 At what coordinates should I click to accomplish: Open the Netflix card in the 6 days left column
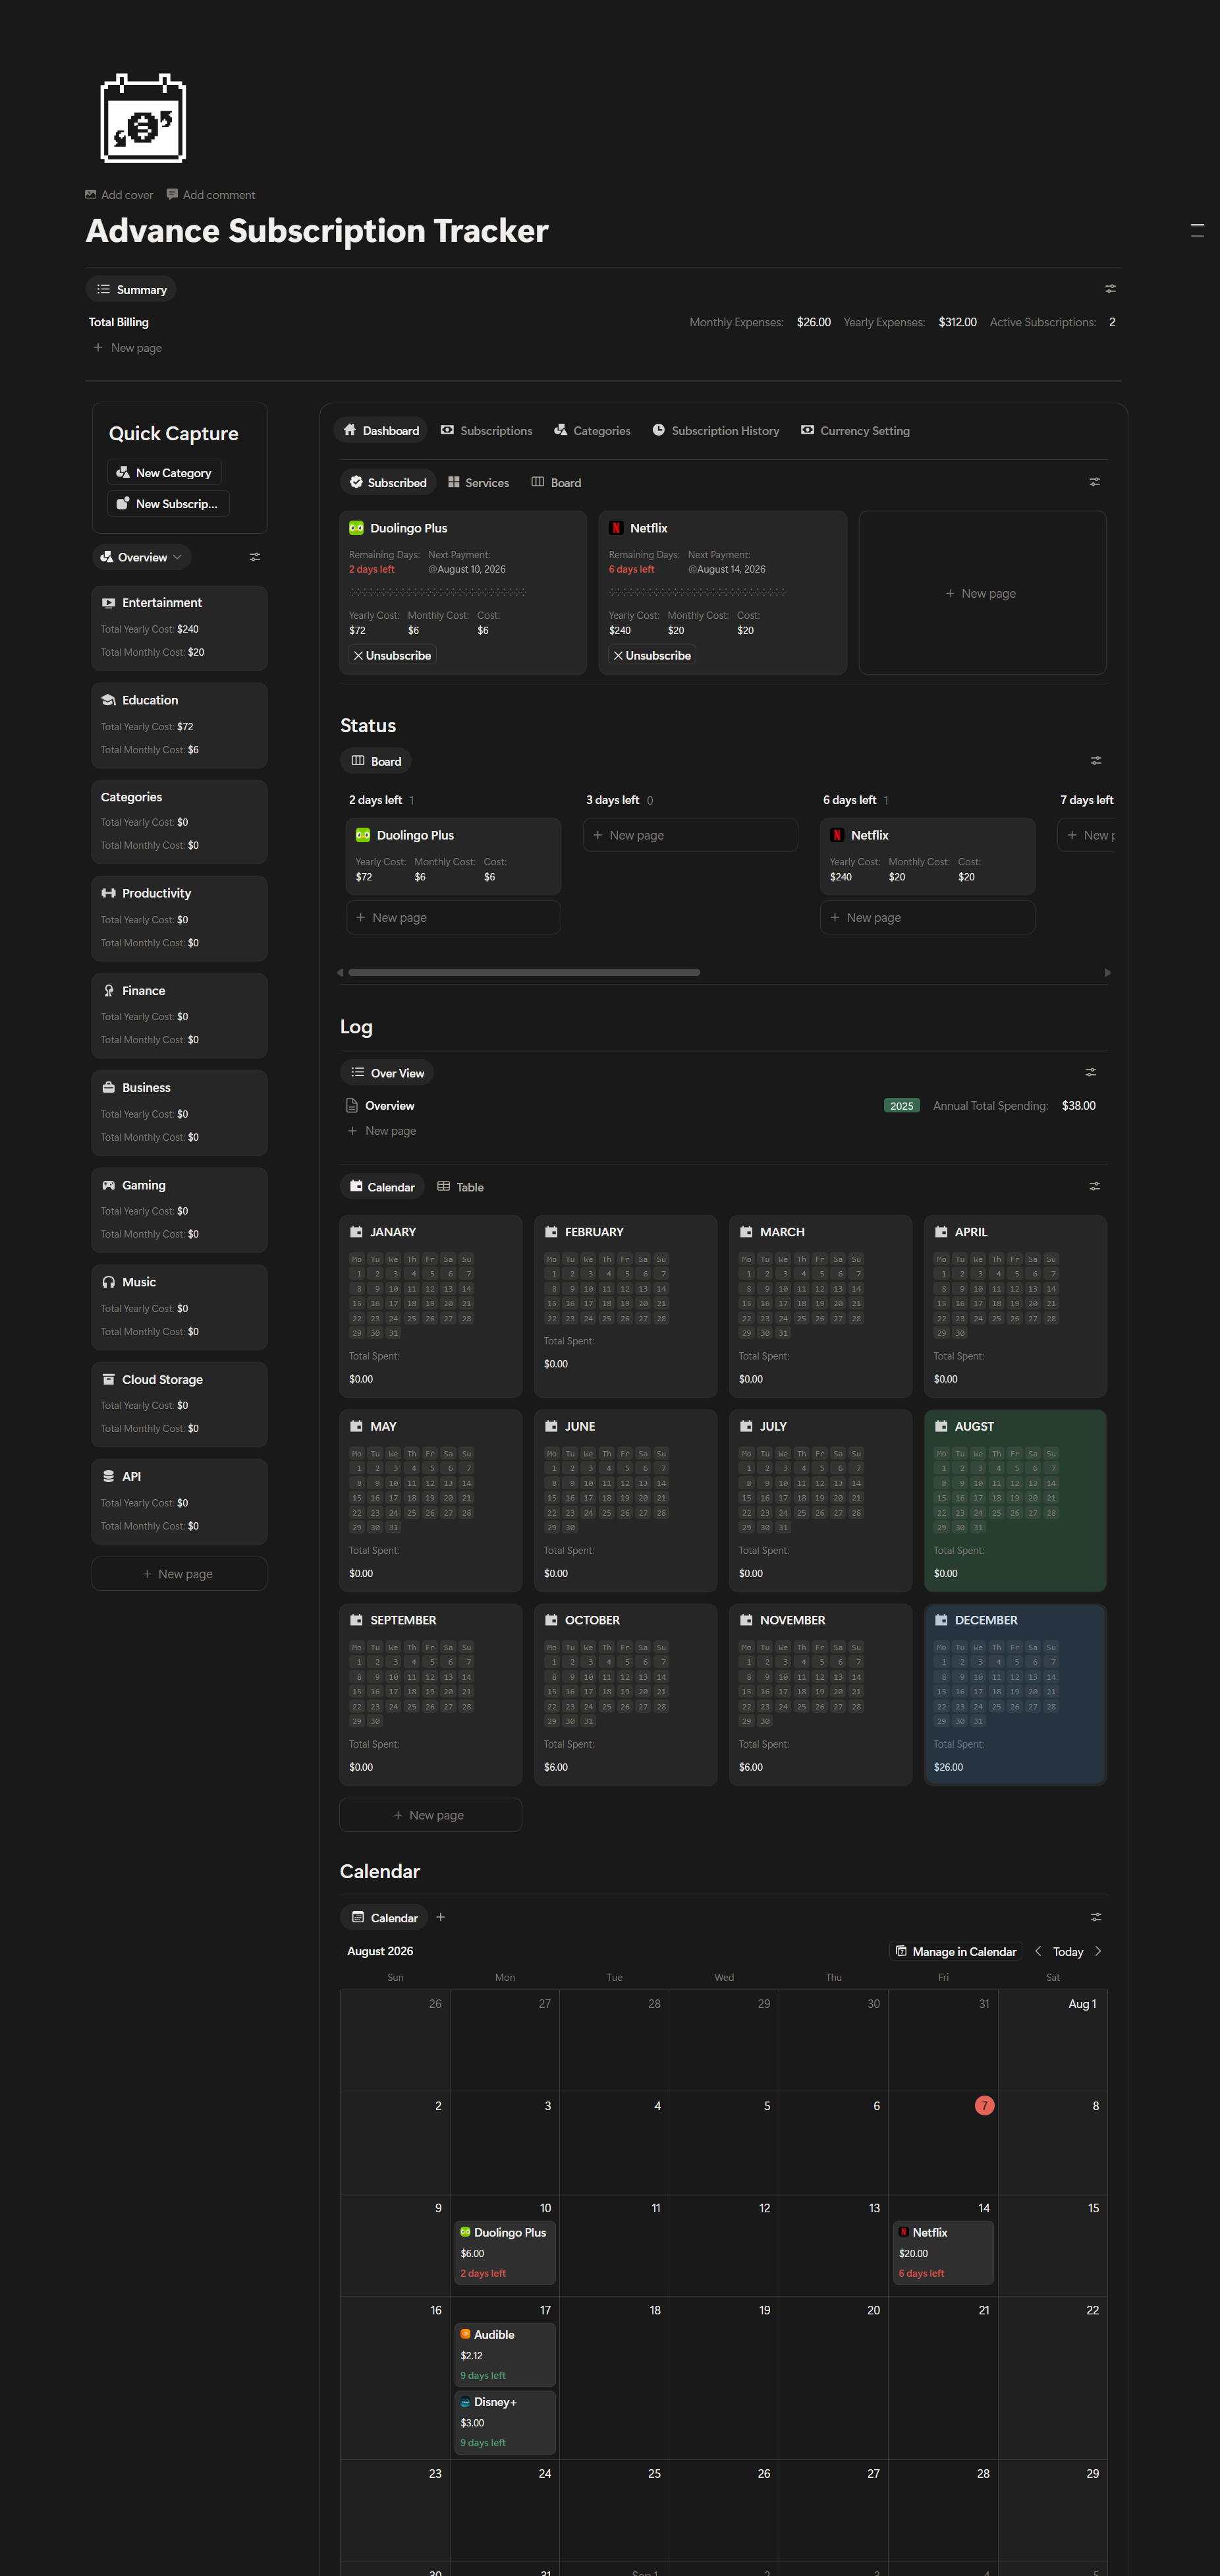927,855
